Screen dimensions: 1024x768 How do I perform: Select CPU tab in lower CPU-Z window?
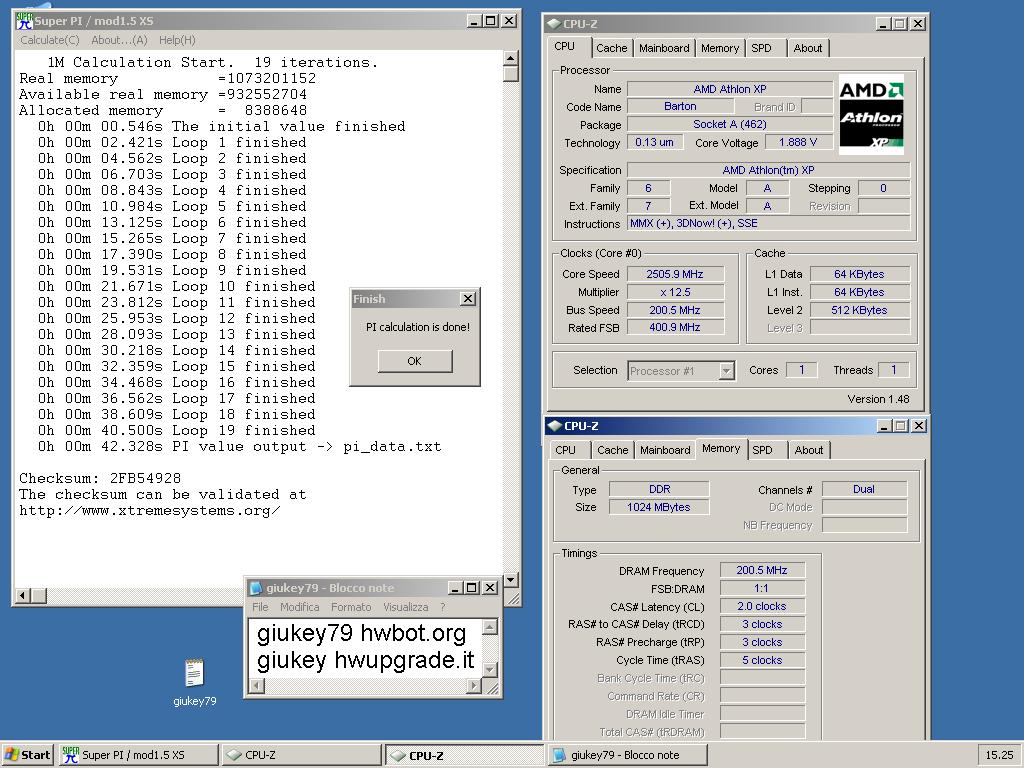point(566,450)
